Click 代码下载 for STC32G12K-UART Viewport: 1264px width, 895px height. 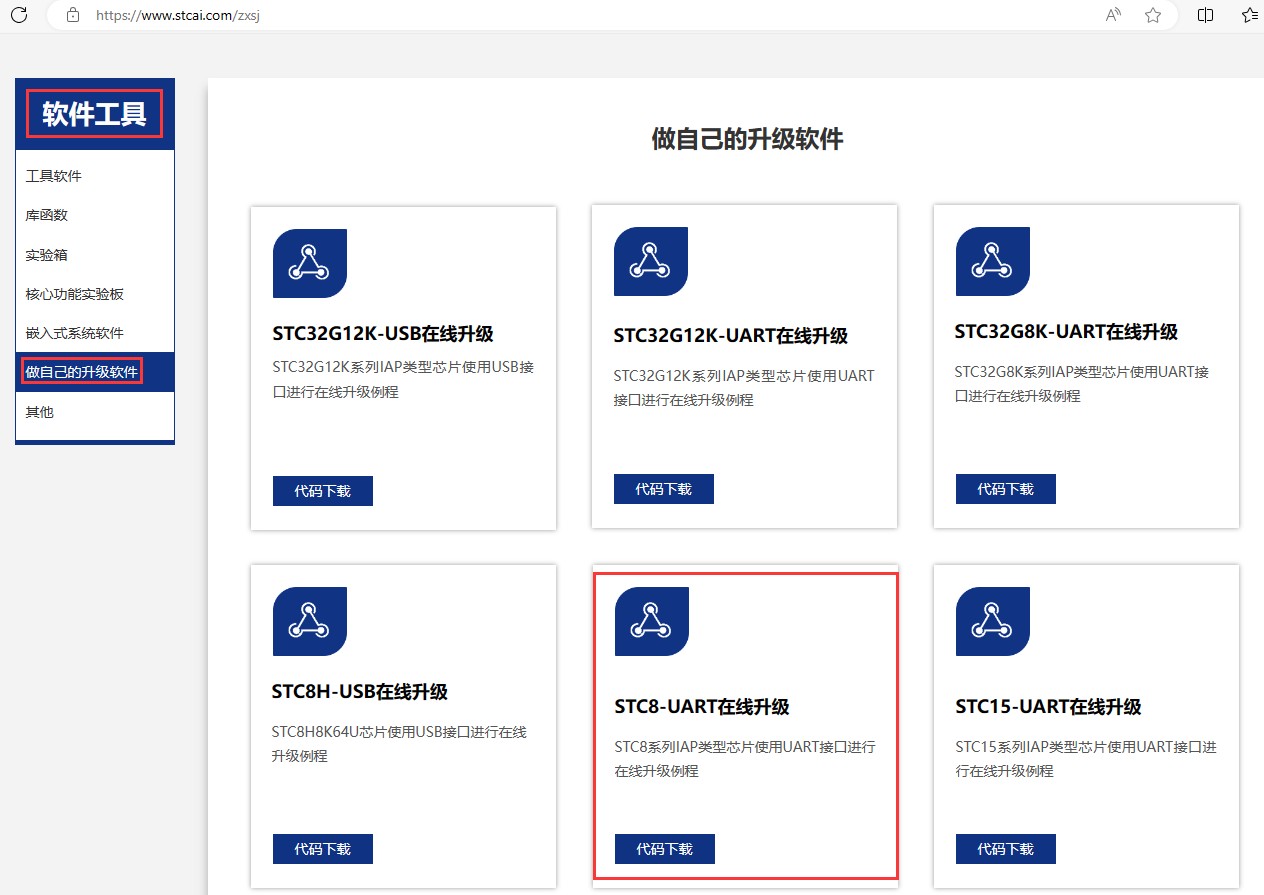[x=664, y=489]
